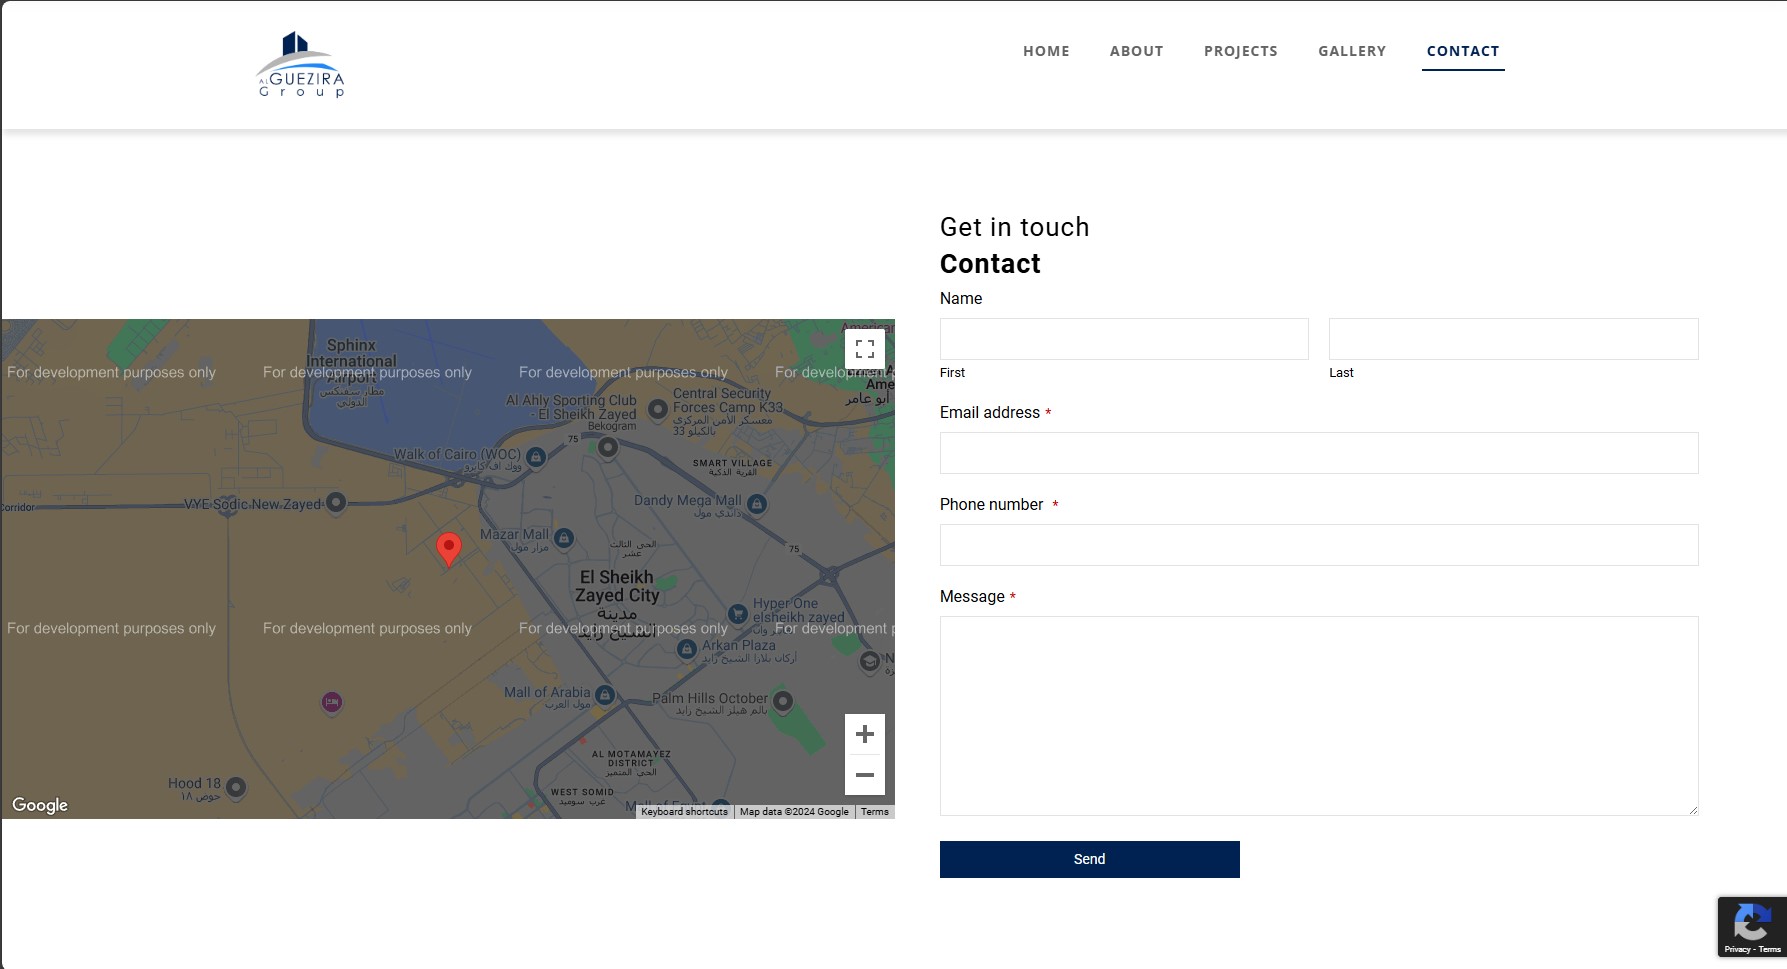Zoom out on the map

click(x=865, y=775)
